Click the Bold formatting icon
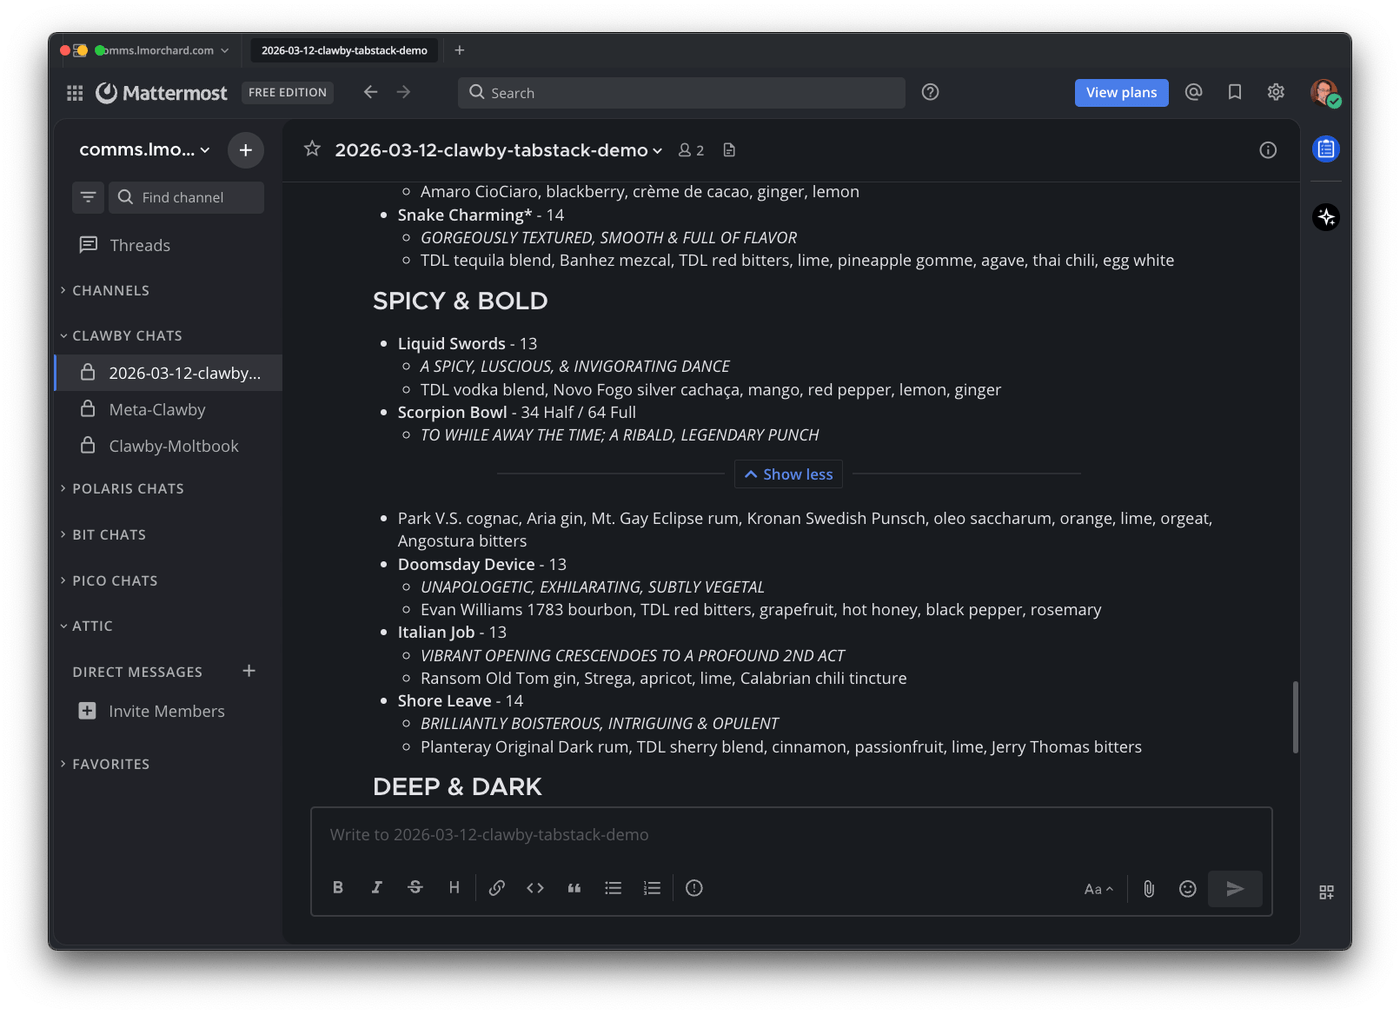Screen dimensions: 1400x1014 click(338, 888)
